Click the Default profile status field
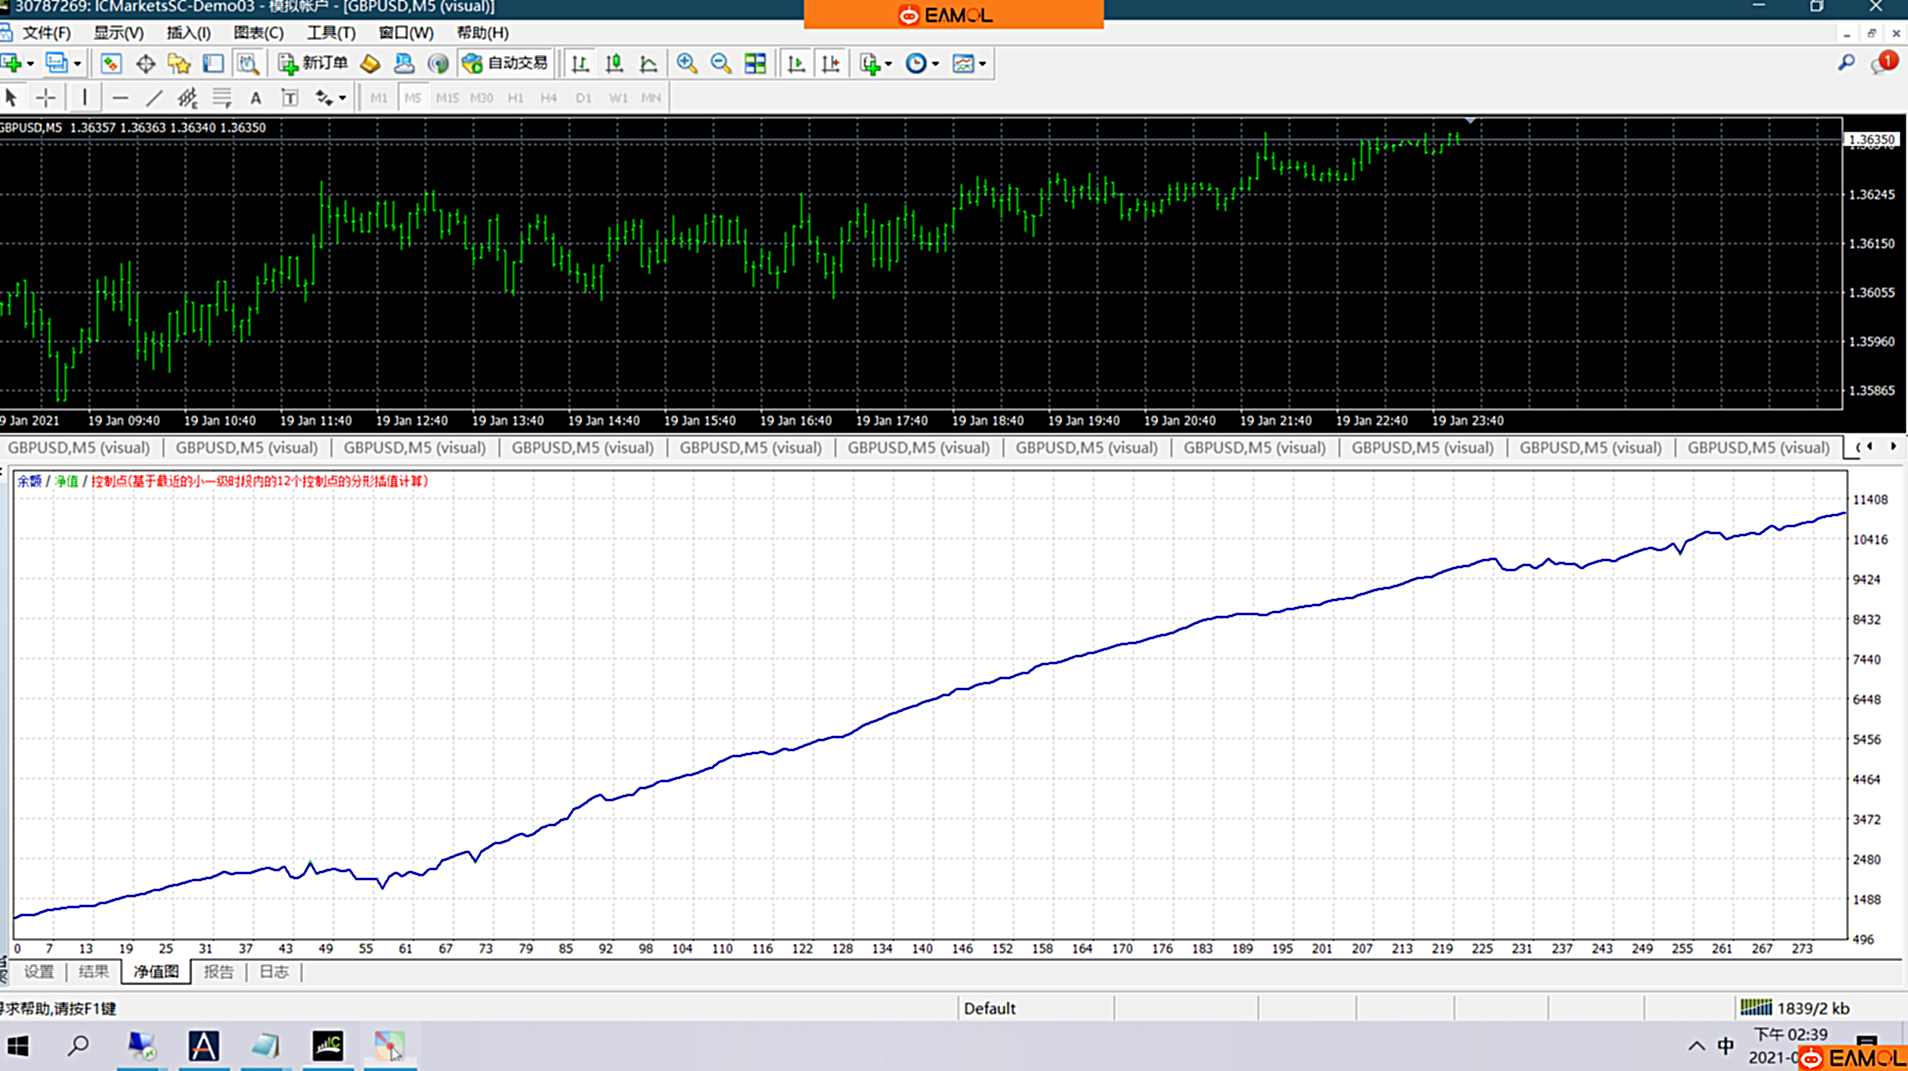The width and height of the screenshot is (1908, 1071). (1035, 1008)
